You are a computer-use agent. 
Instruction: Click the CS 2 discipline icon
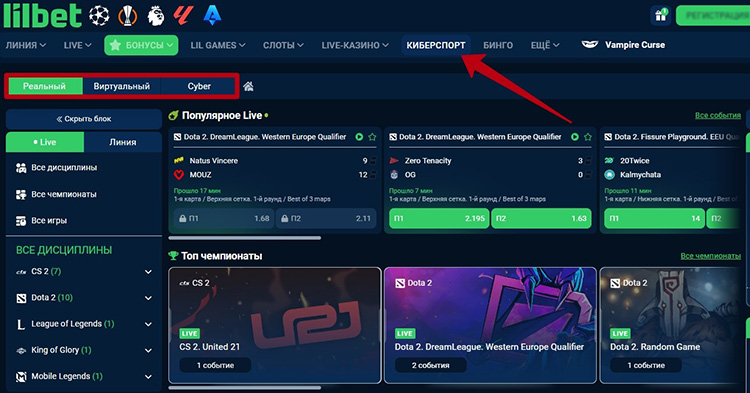(21, 272)
